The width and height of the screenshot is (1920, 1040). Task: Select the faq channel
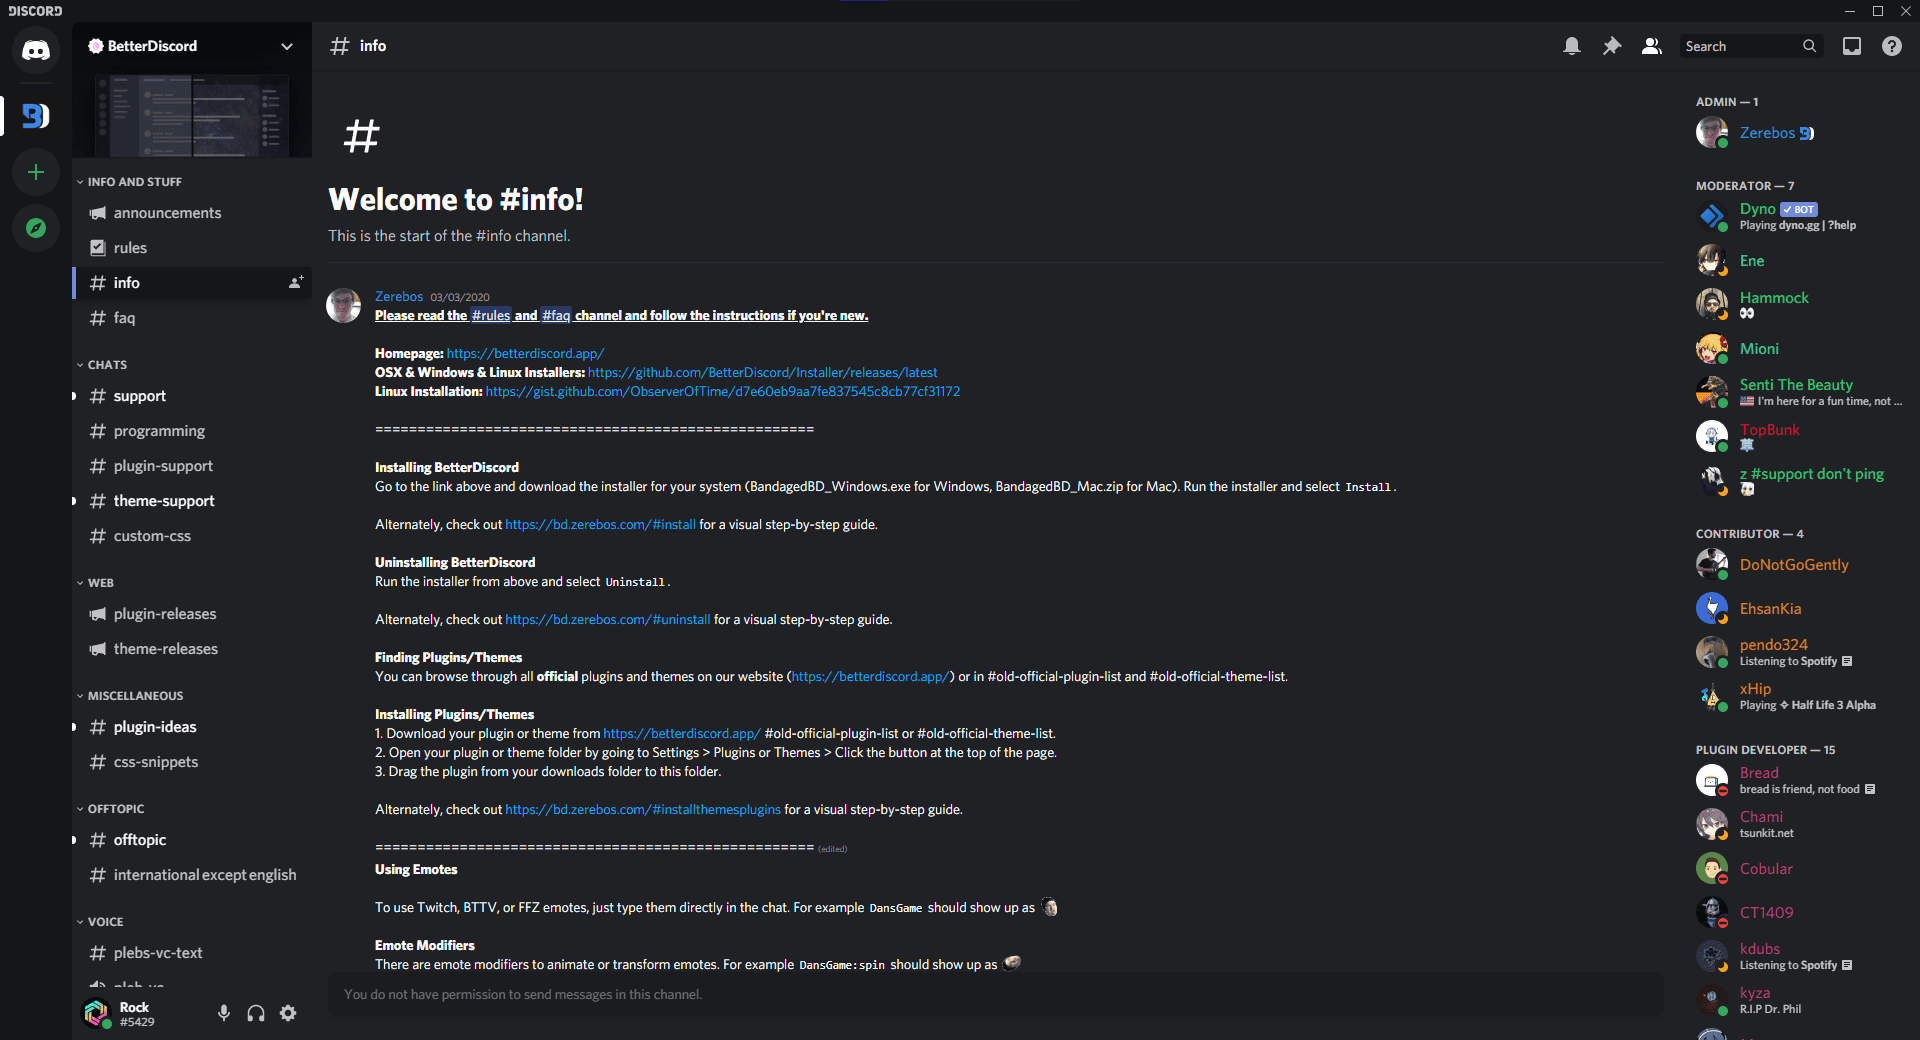pyautogui.click(x=192, y=318)
